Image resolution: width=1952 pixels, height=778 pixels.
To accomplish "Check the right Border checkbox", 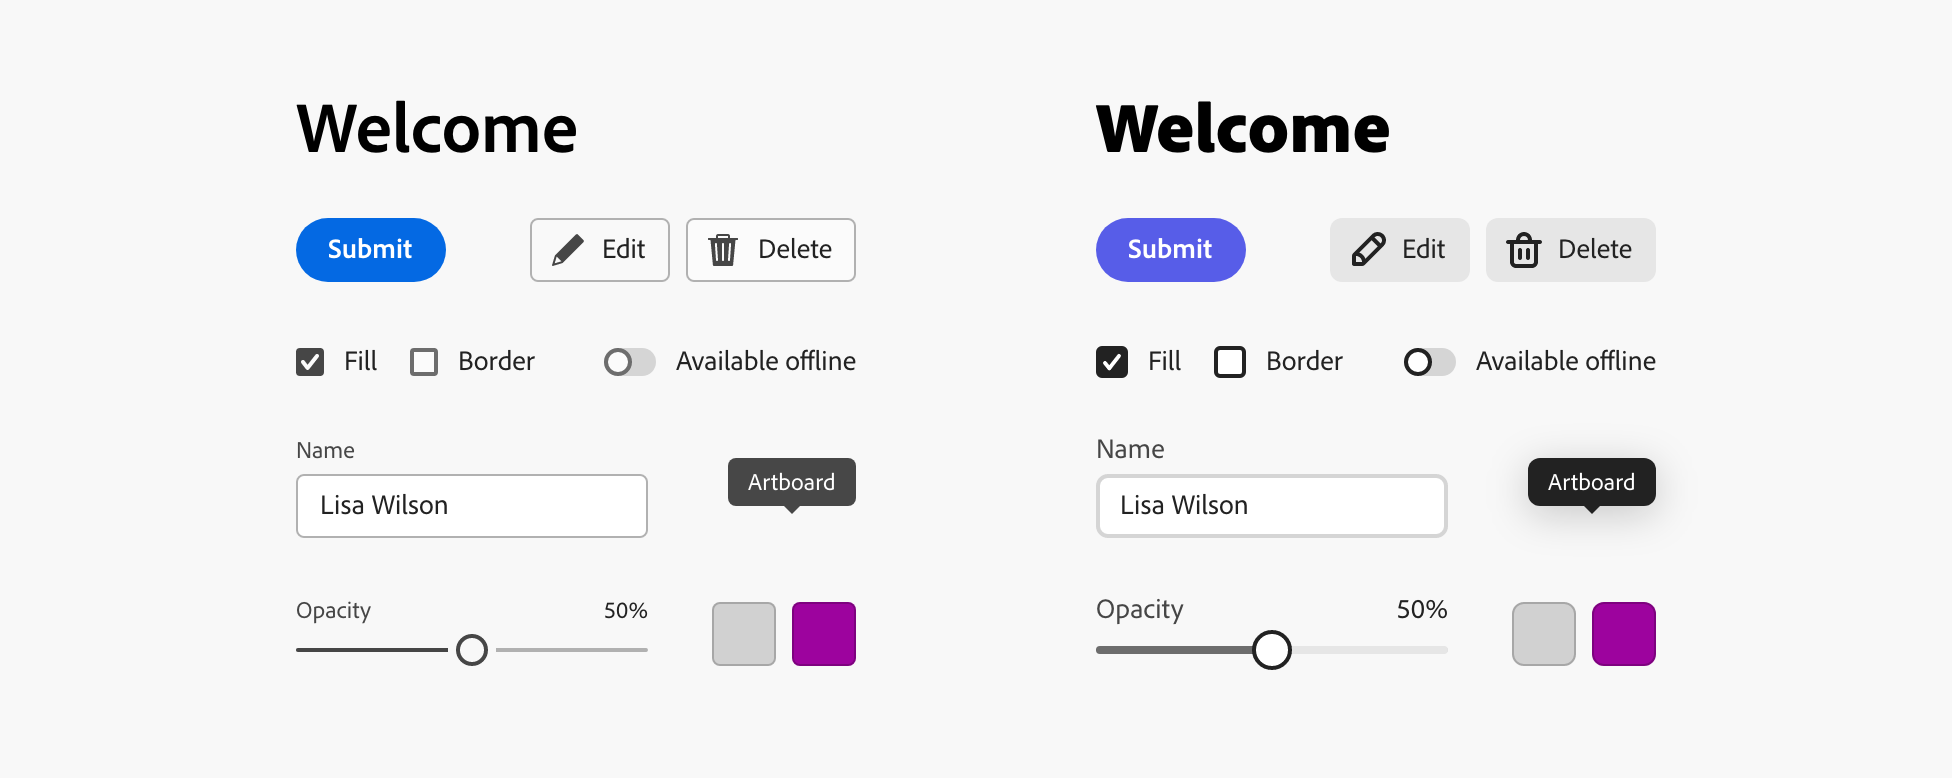I will coord(1230,362).
